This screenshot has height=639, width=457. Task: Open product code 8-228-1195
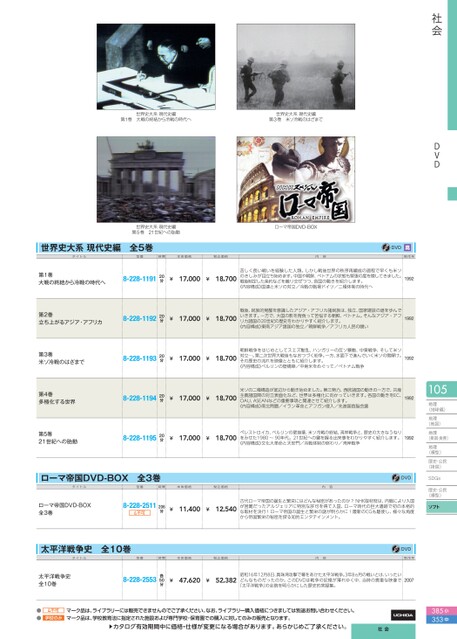pyautogui.click(x=139, y=438)
